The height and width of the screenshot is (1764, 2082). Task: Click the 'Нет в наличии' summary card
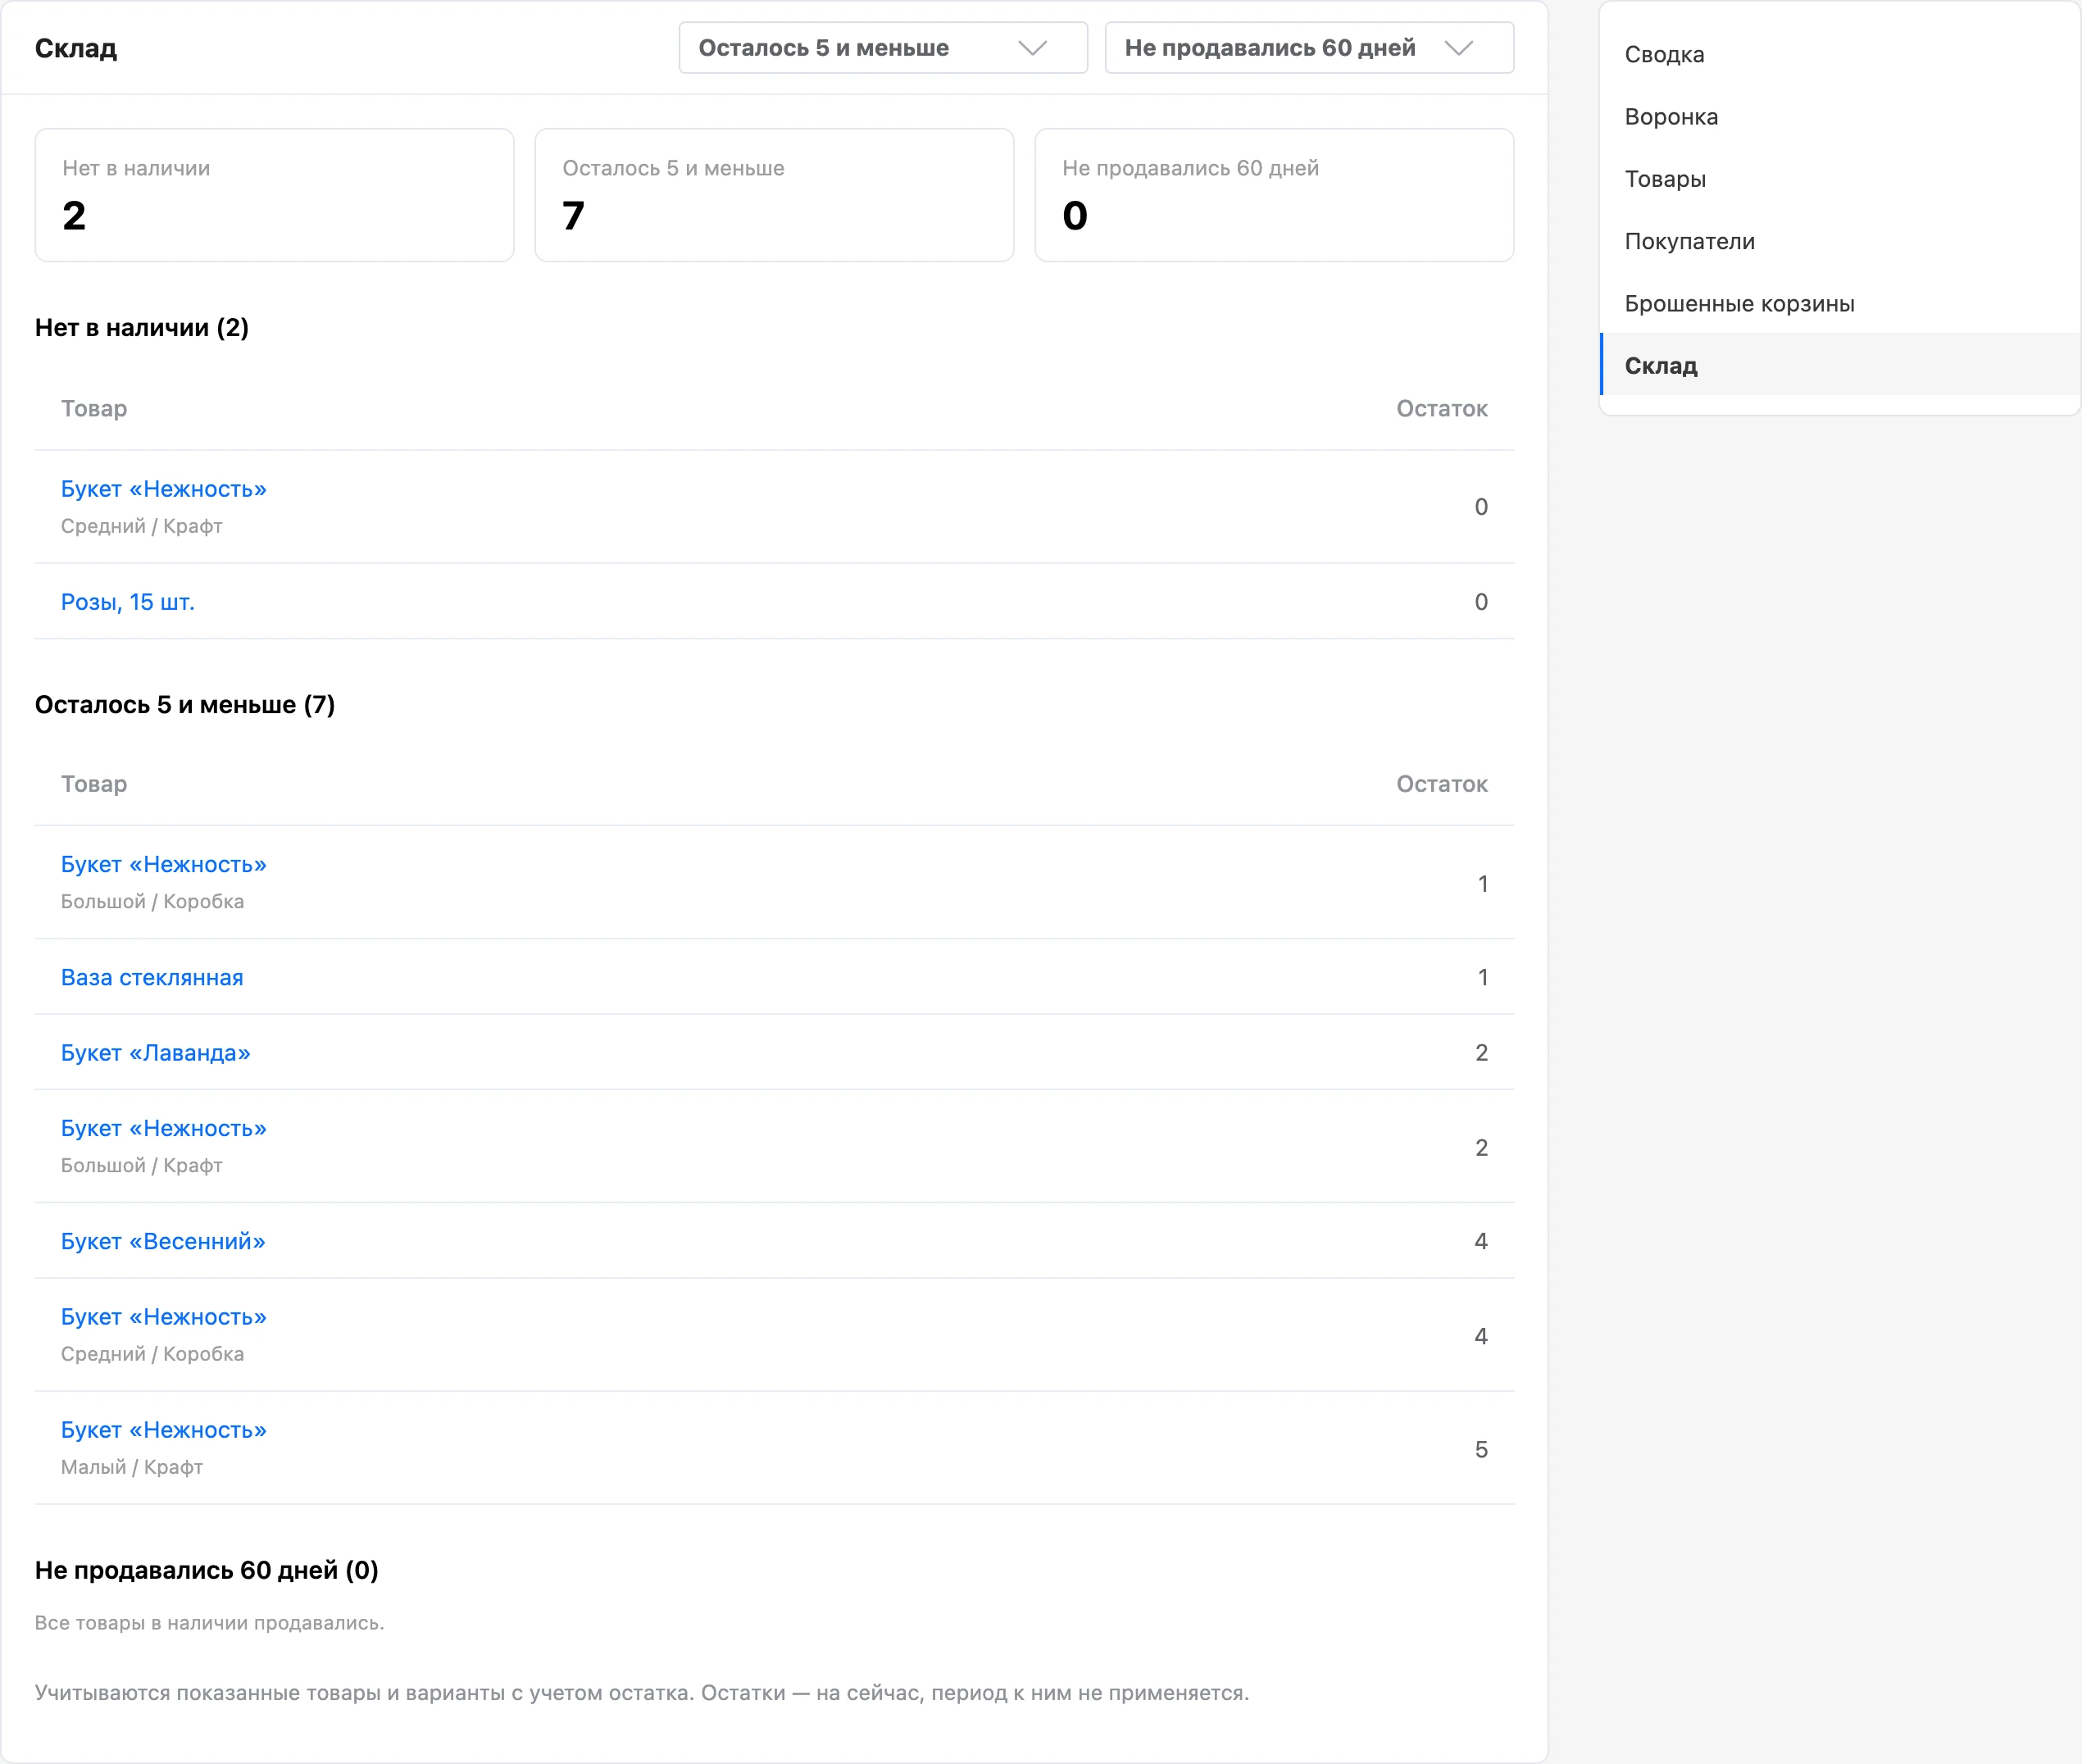click(x=274, y=195)
